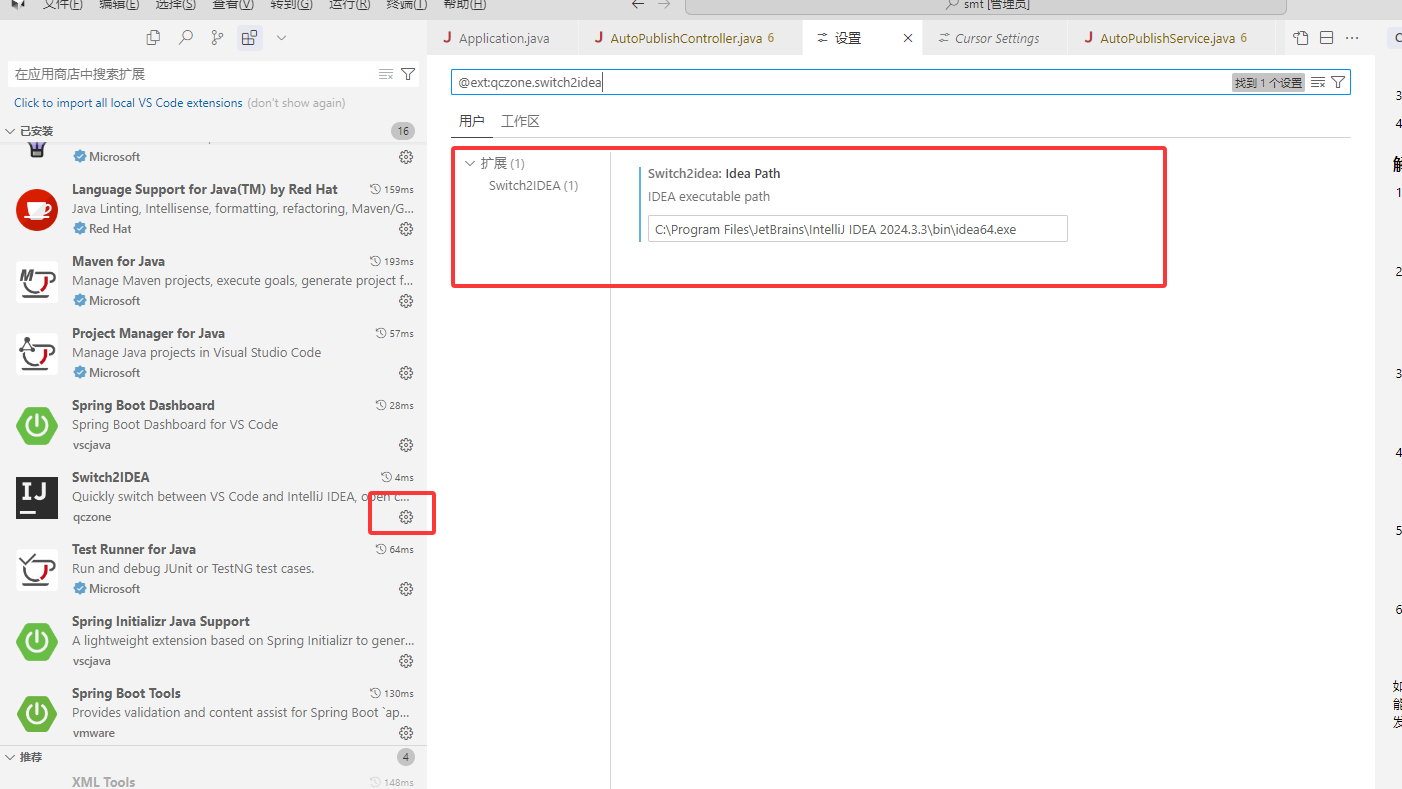Click the (don't show again) link
This screenshot has height=789, width=1402.
[296, 103]
